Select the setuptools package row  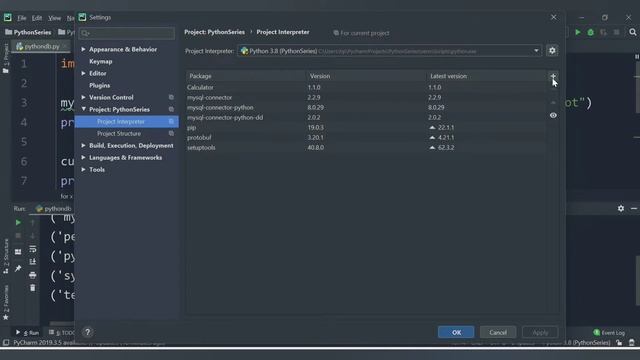366,147
